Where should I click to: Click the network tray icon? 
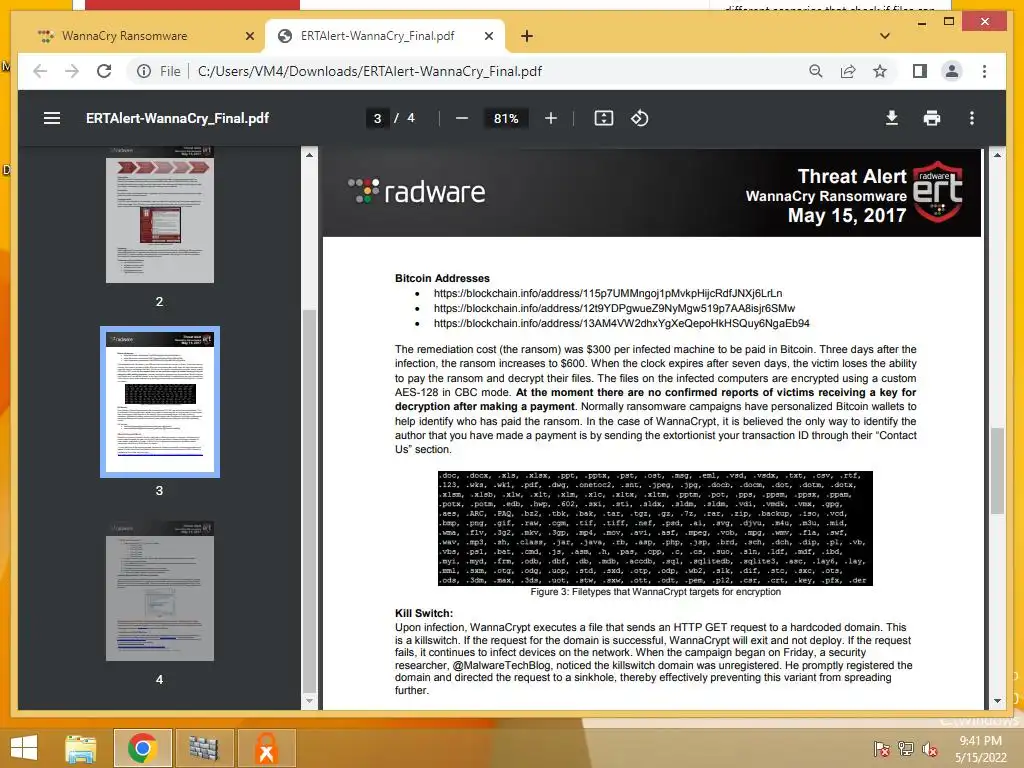905,749
